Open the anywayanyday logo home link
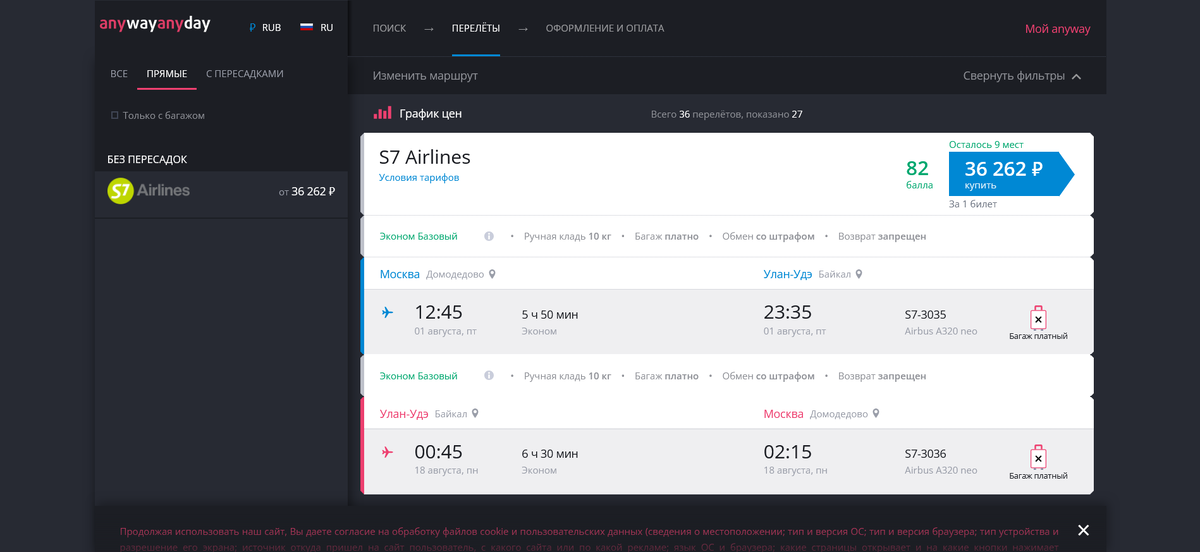The height and width of the screenshot is (552, 1200). point(154,25)
